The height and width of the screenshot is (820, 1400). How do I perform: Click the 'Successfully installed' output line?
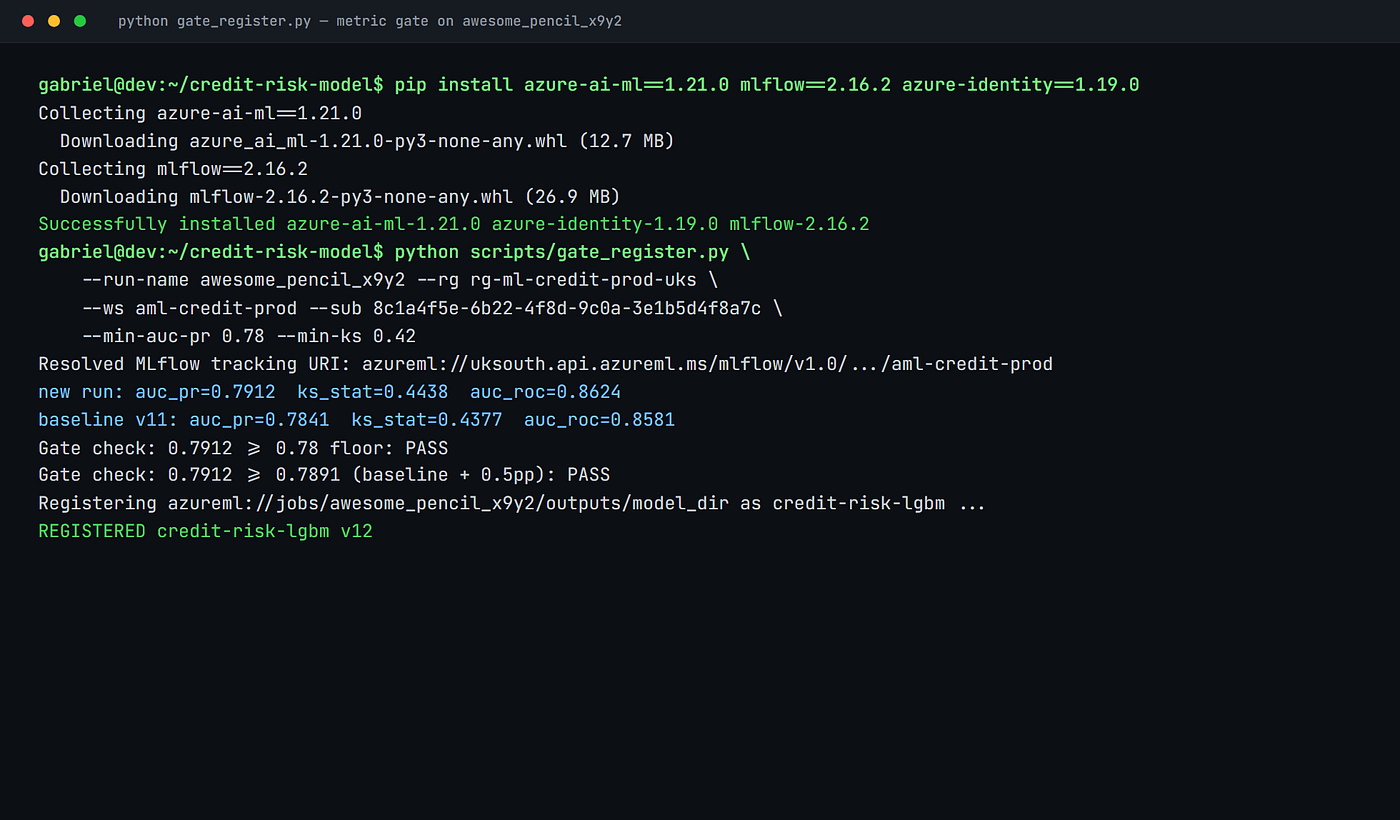tap(453, 225)
